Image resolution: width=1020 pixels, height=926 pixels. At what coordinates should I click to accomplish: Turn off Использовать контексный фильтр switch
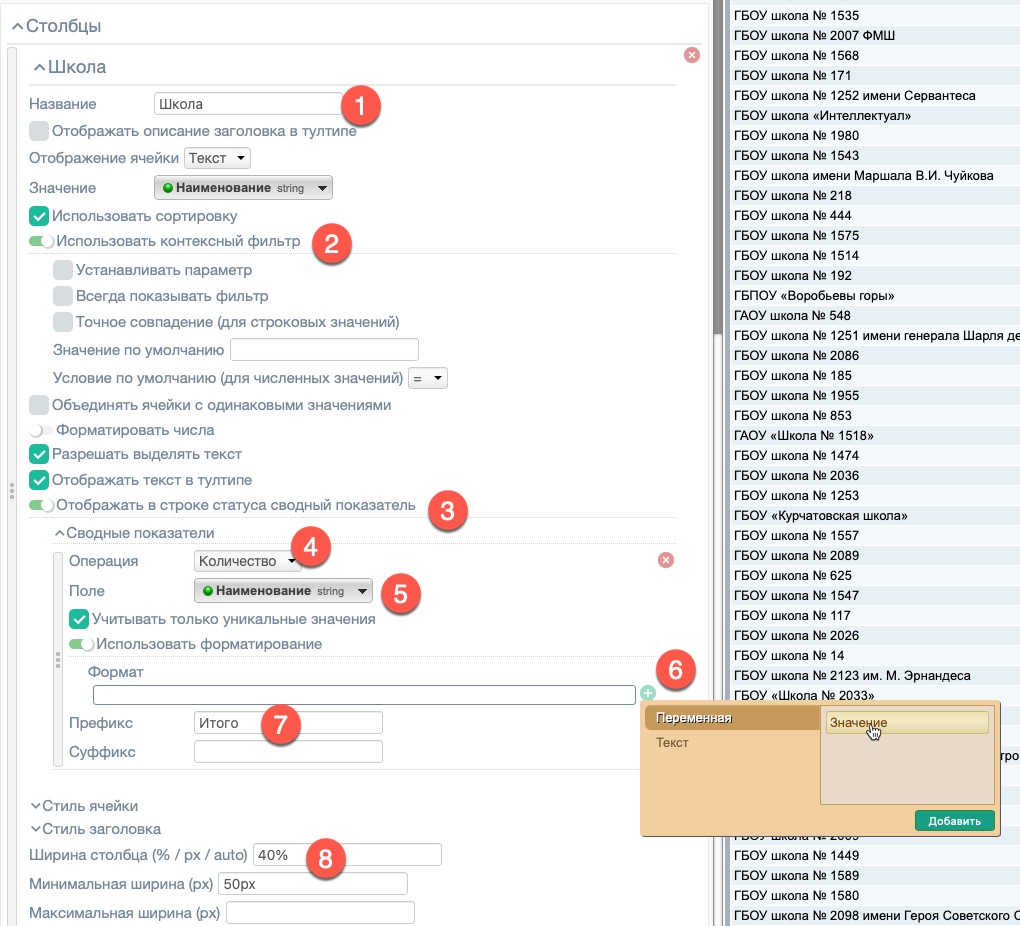click(x=41, y=241)
